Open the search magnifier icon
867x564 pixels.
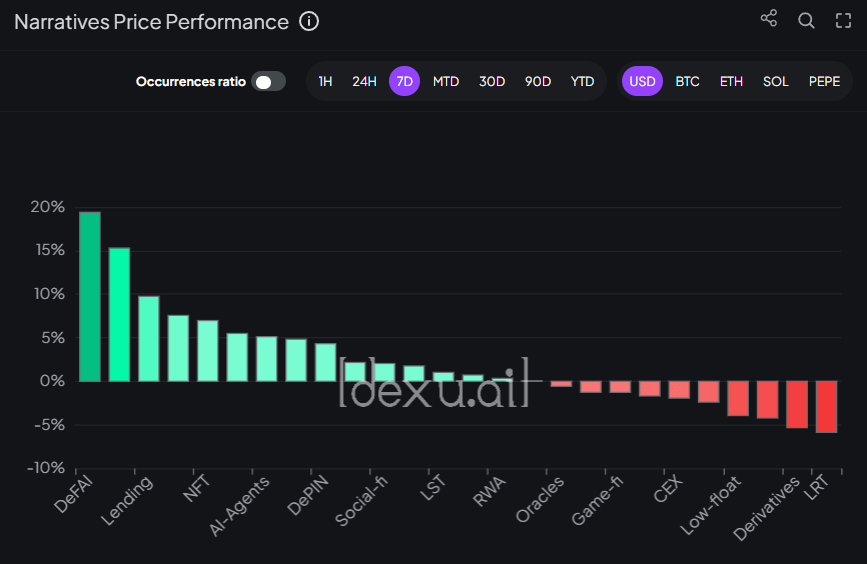tap(806, 21)
